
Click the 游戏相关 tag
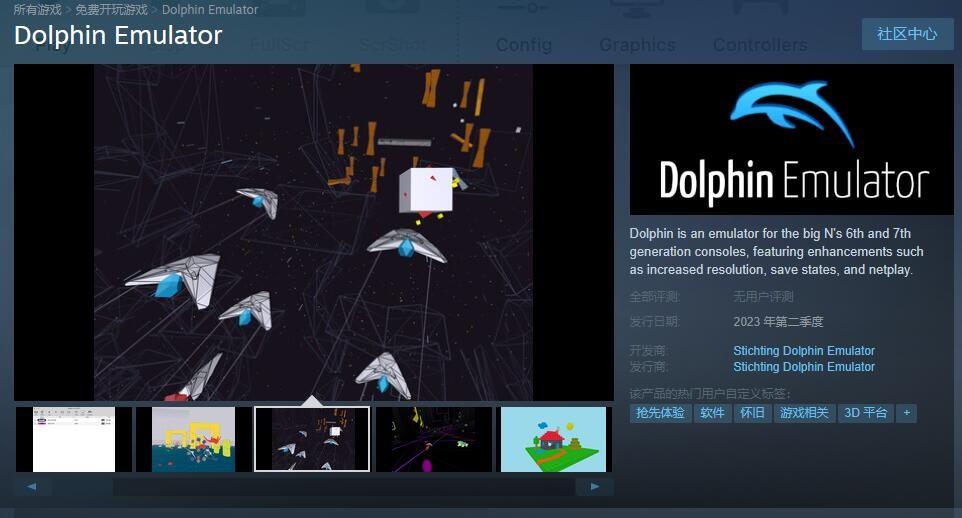804,412
